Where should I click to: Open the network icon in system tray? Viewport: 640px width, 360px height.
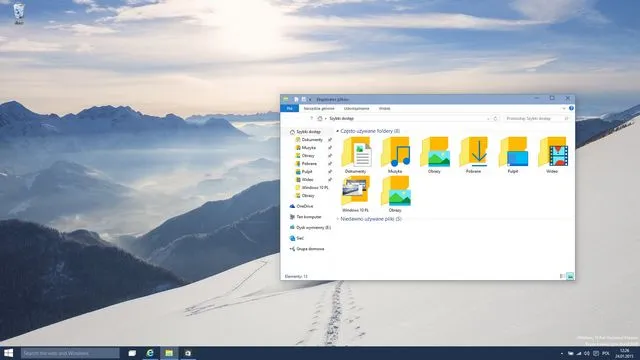pyautogui.click(x=578, y=353)
